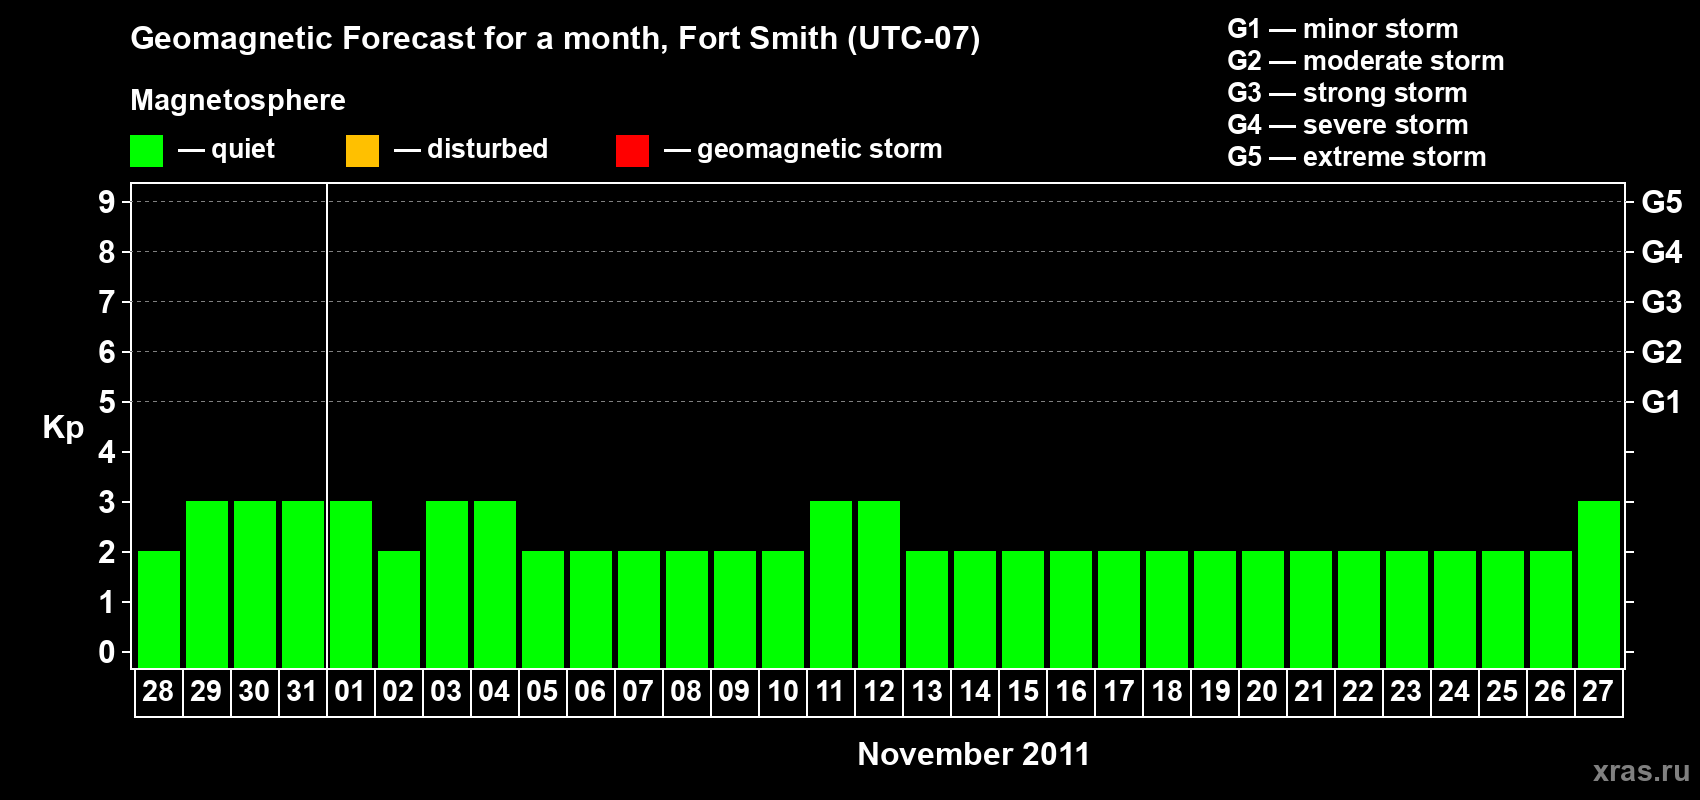Click the bar for day 20
1700x800 pixels.
pyautogui.click(x=1263, y=609)
